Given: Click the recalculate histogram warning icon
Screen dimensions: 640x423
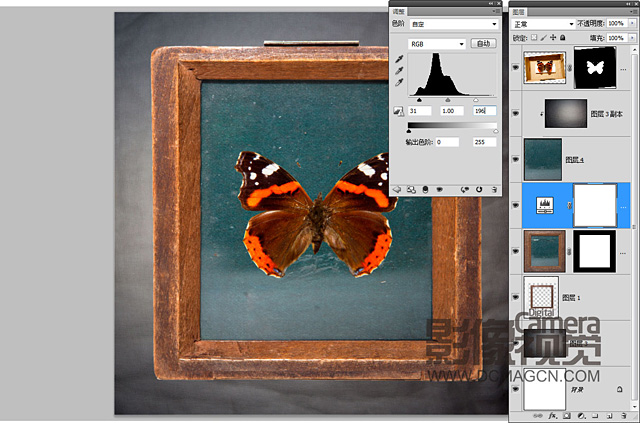Looking at the screenshot, I should point(398,111).
